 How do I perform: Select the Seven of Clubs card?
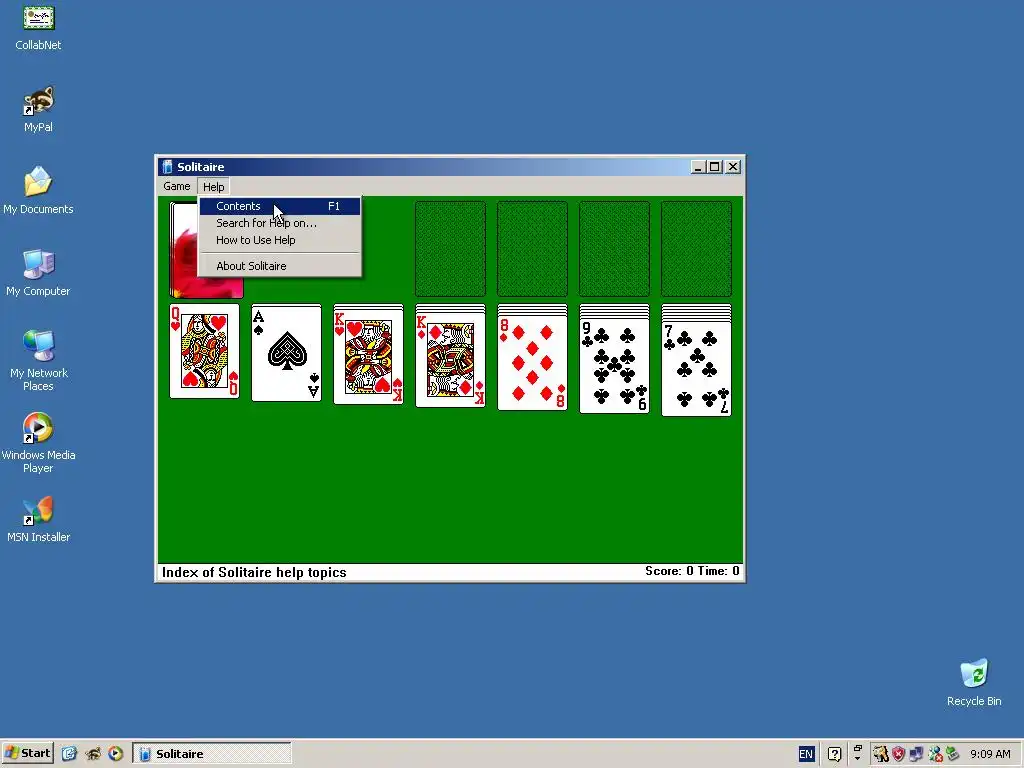pos(696,368)
